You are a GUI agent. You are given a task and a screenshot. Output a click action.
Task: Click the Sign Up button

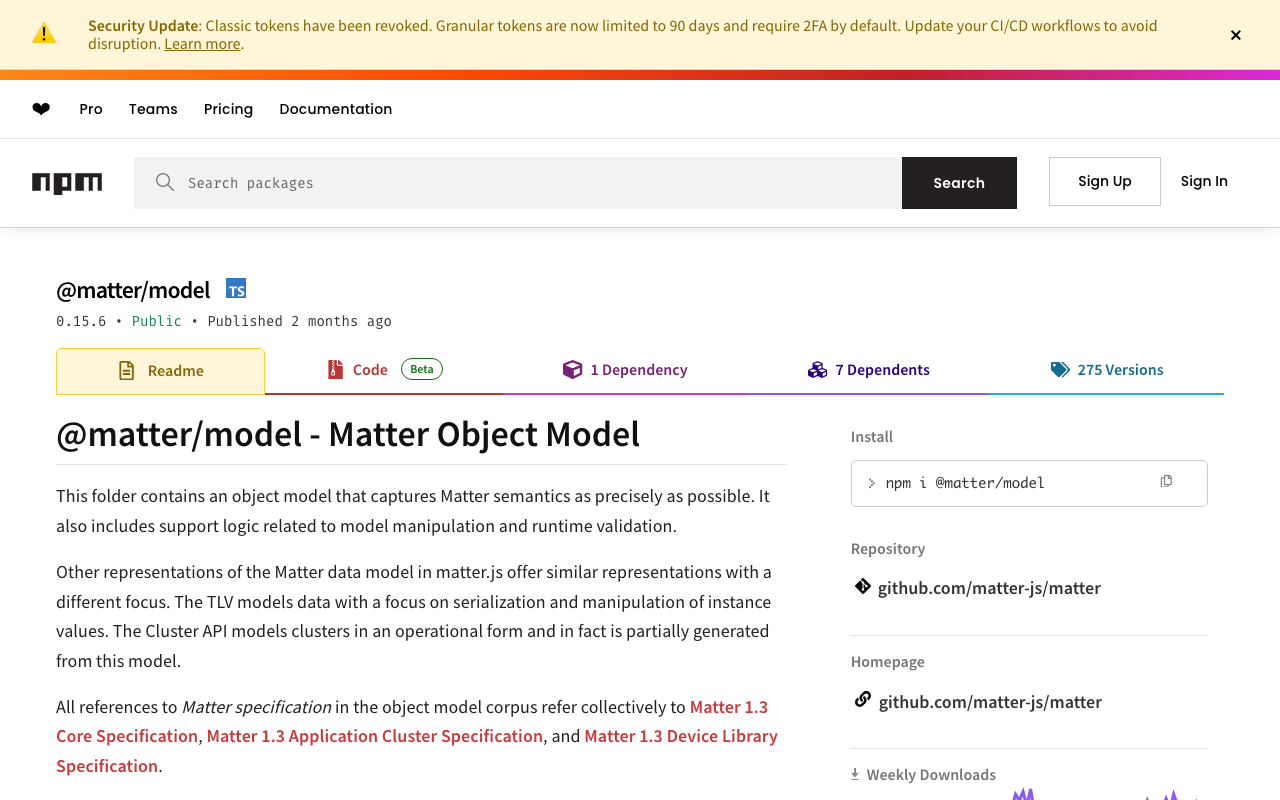[1104, 181]
